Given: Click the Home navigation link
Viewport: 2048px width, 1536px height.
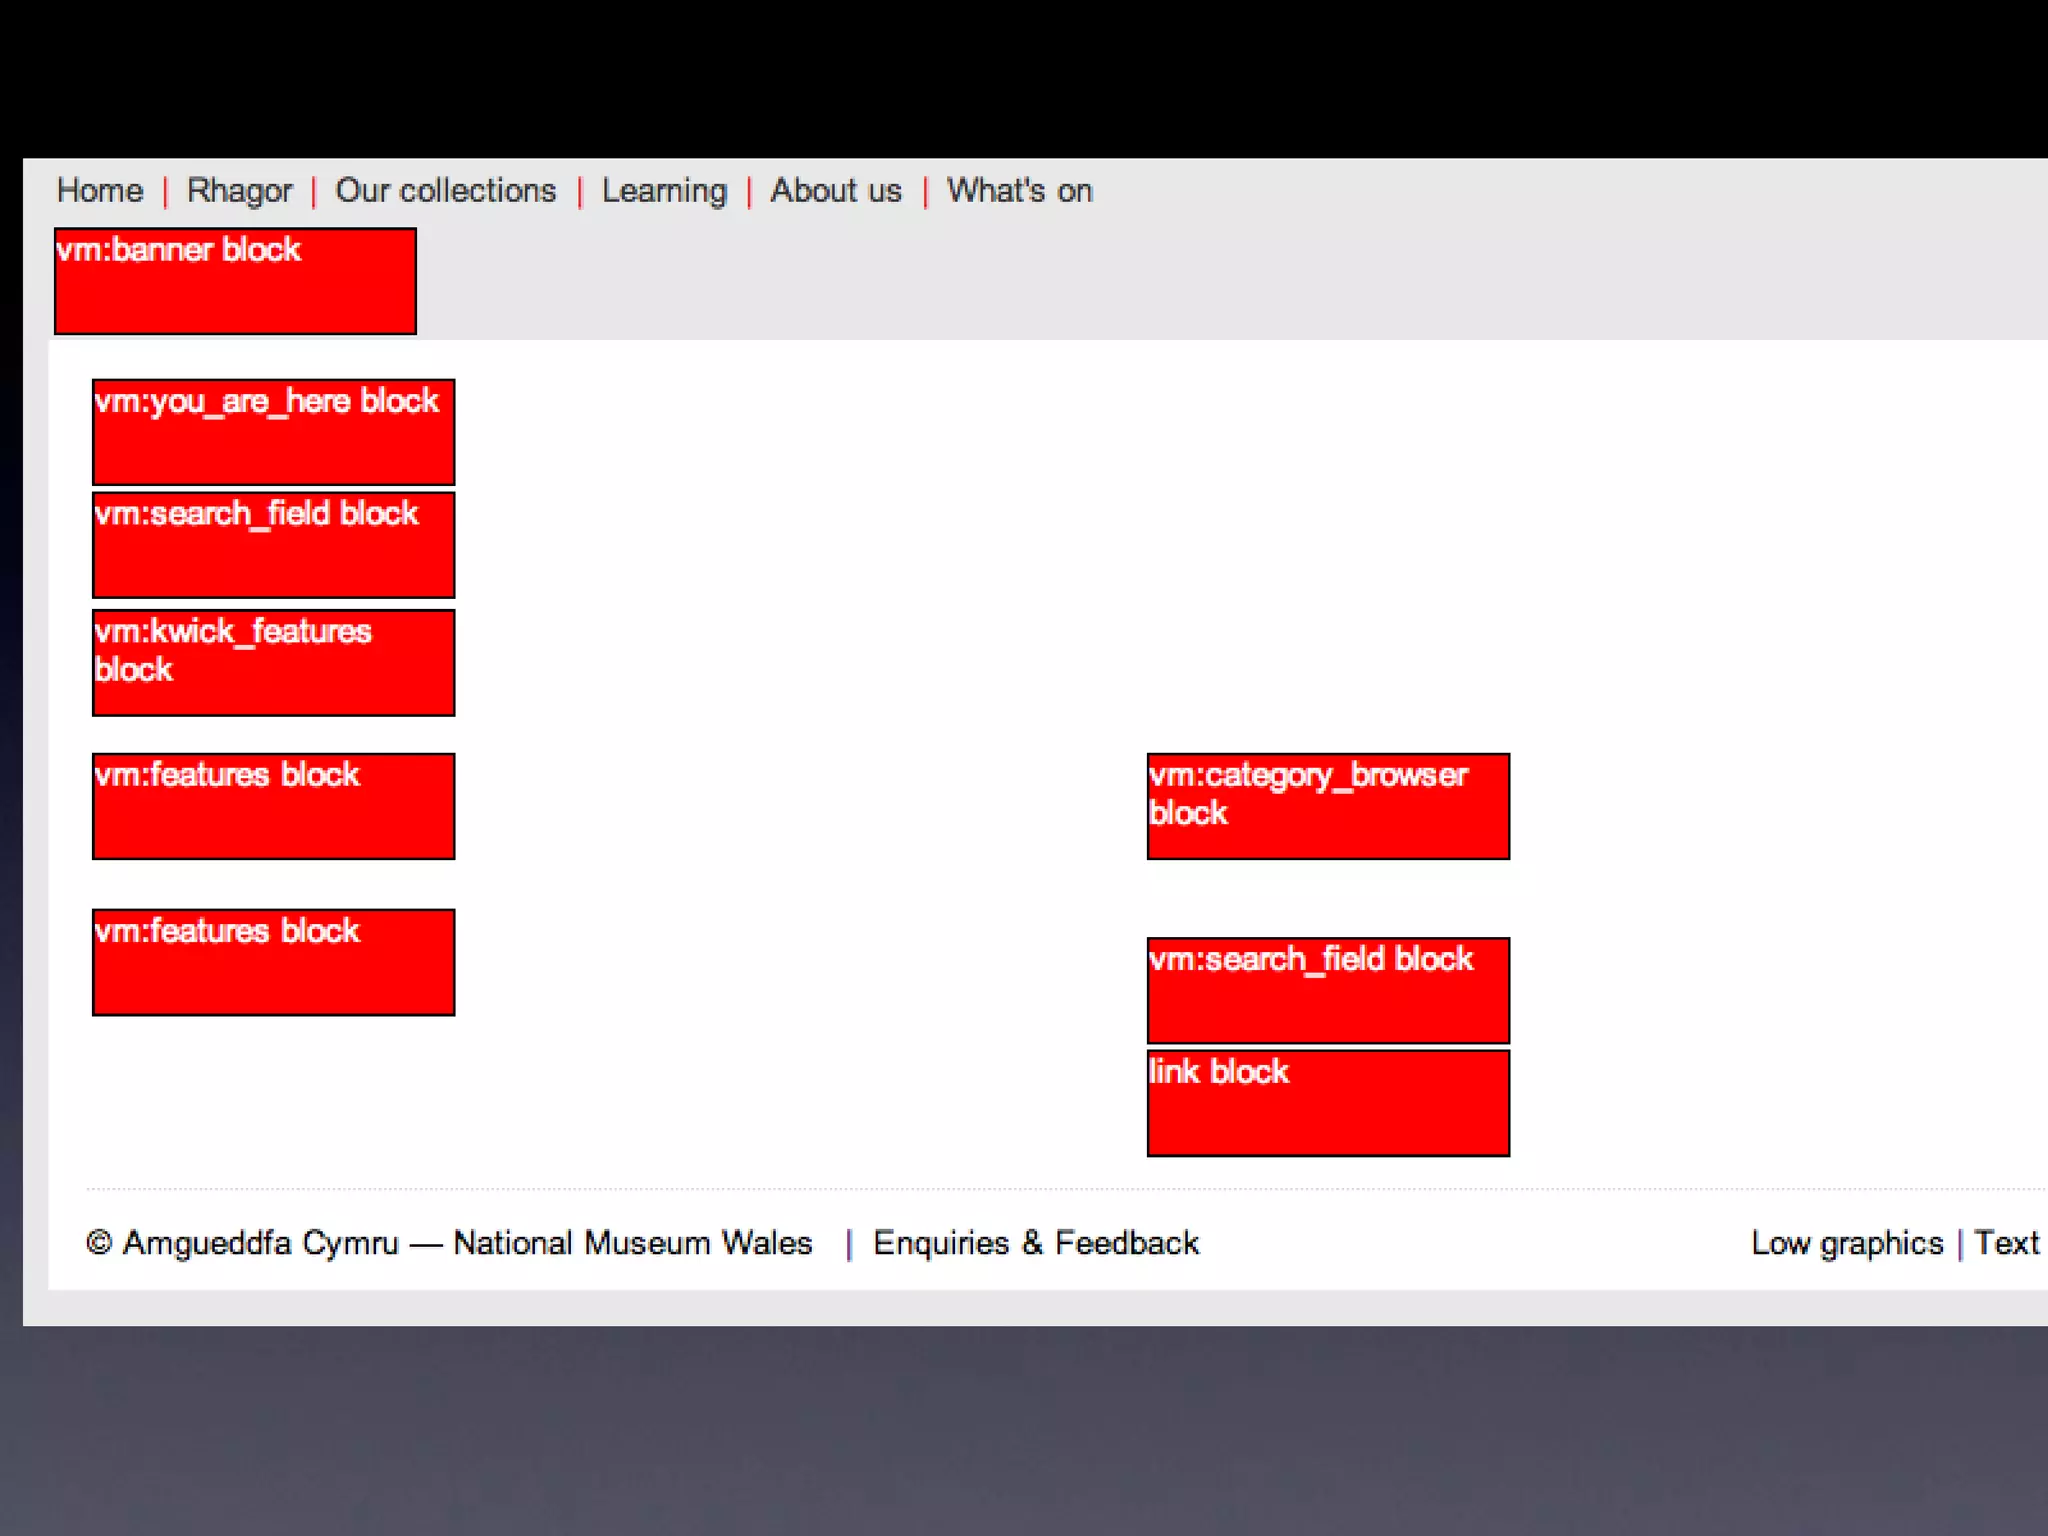Looking at the screenshot, I should pyautogui.click(x=100, y=190).
